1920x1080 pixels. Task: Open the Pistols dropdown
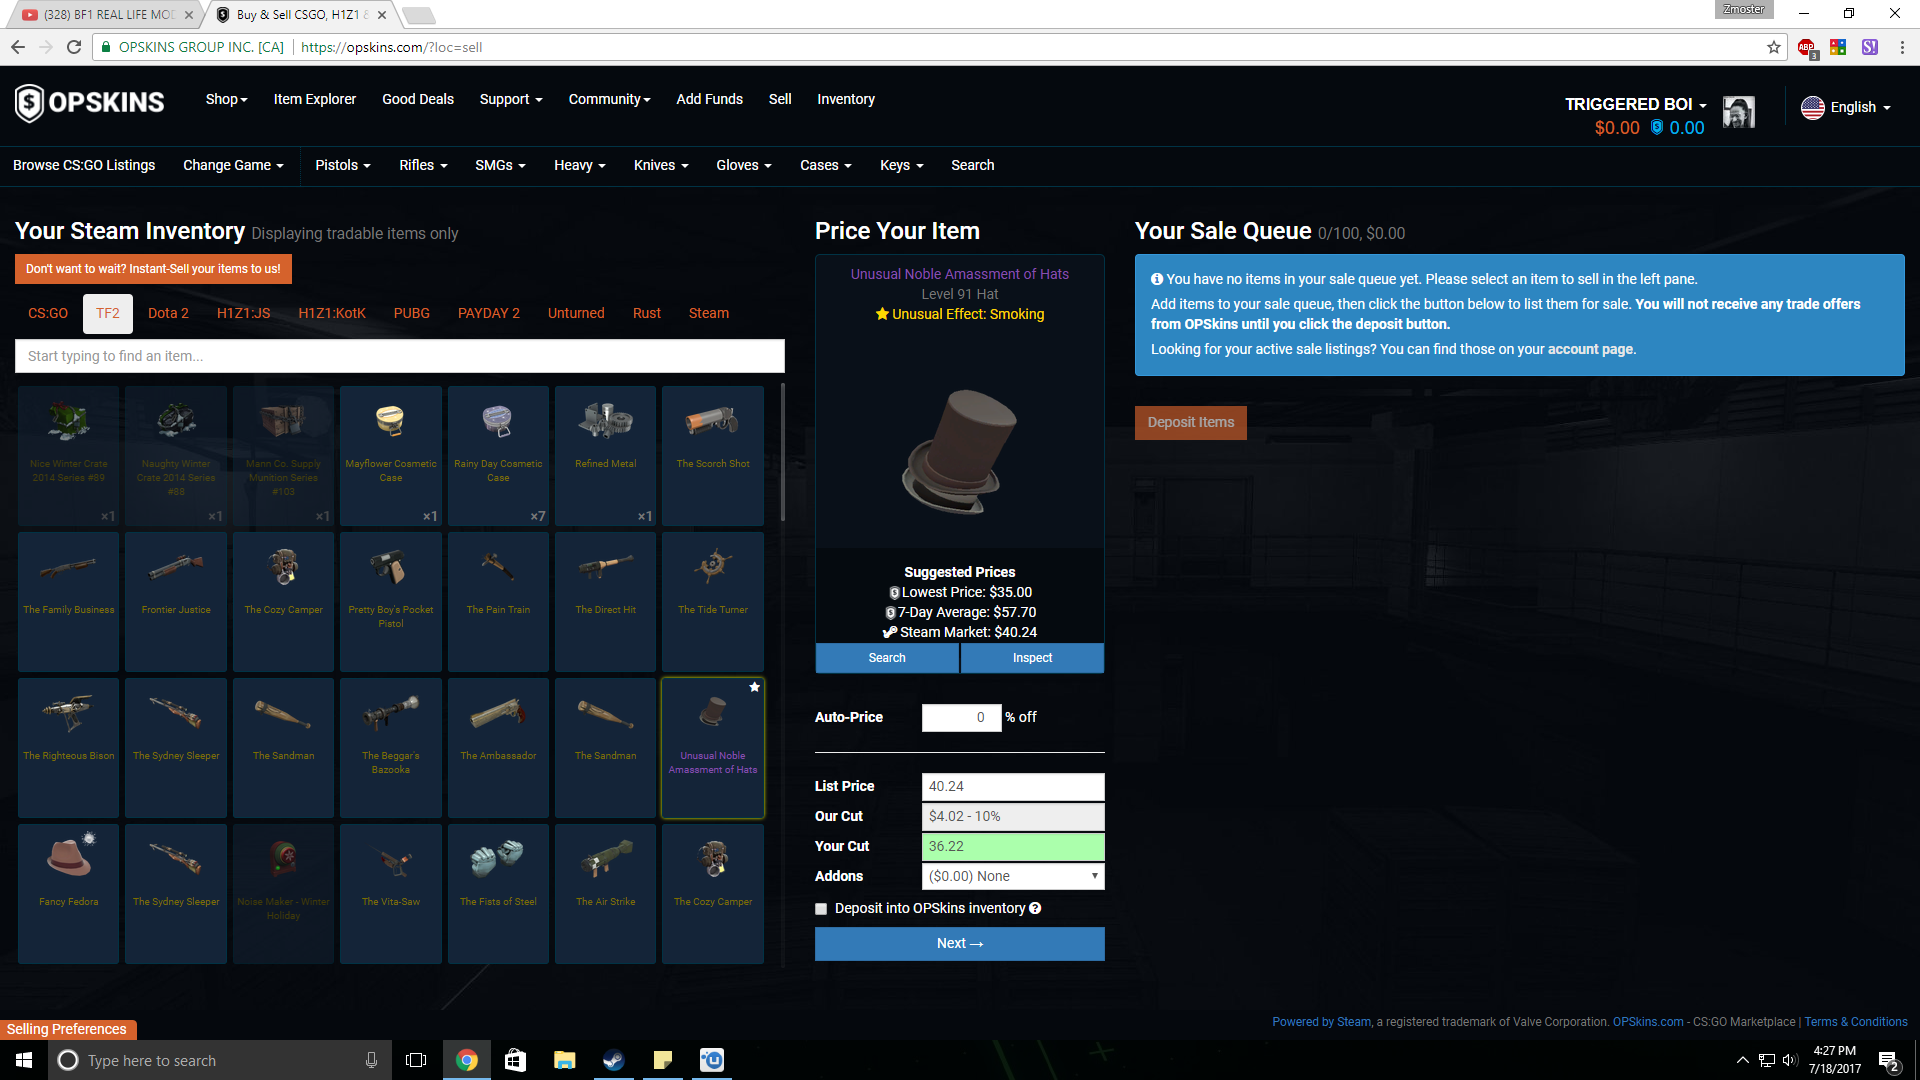pos(343,165)
